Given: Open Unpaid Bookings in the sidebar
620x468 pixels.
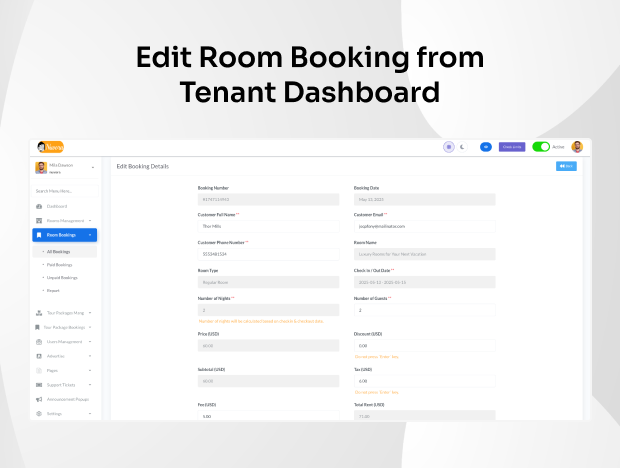Looking at the screenshot, I should [62, 278].
